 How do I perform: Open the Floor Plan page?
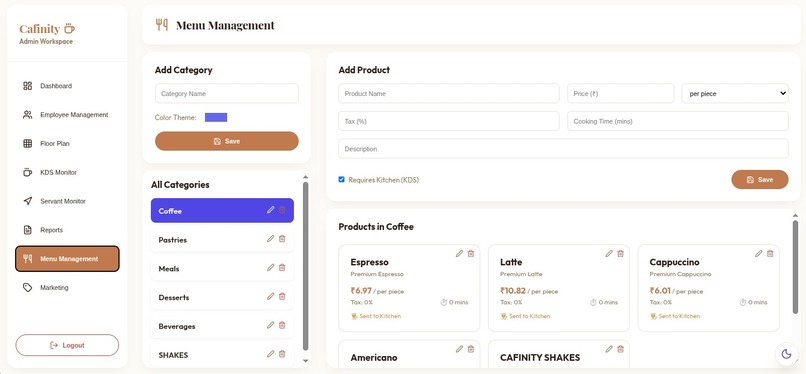point(67,143)
